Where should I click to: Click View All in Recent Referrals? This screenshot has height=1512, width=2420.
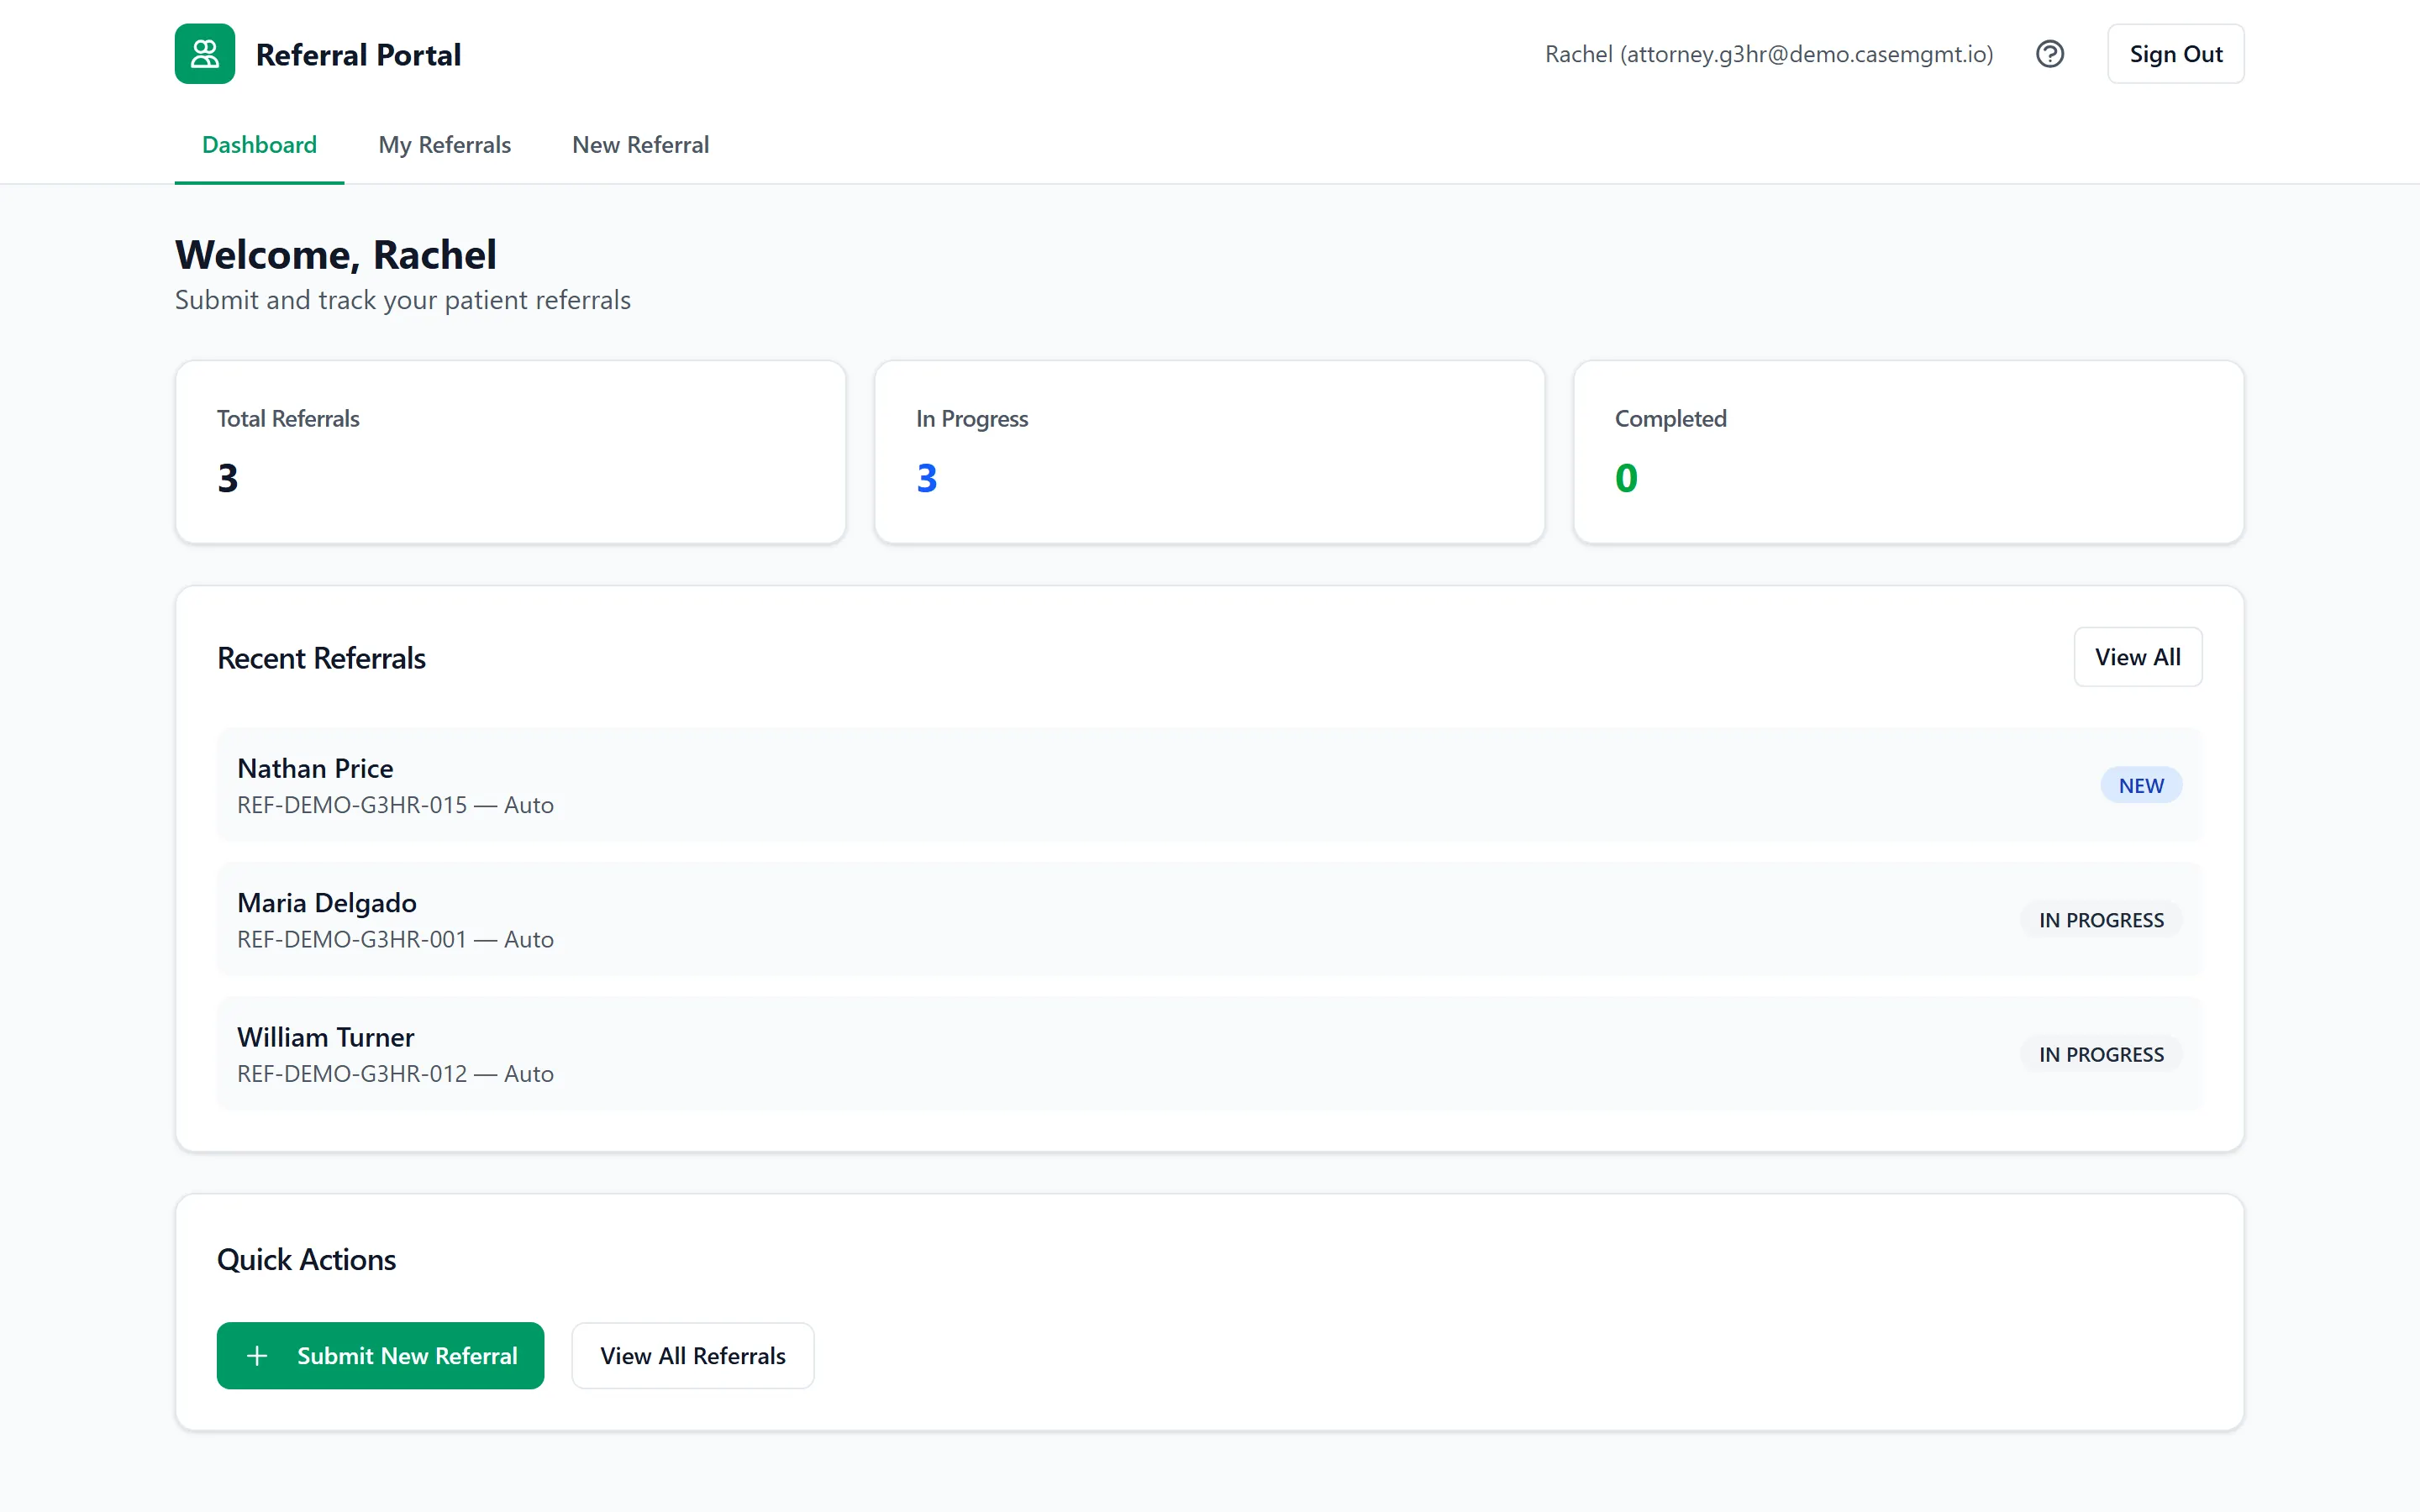pos(2138,657)
